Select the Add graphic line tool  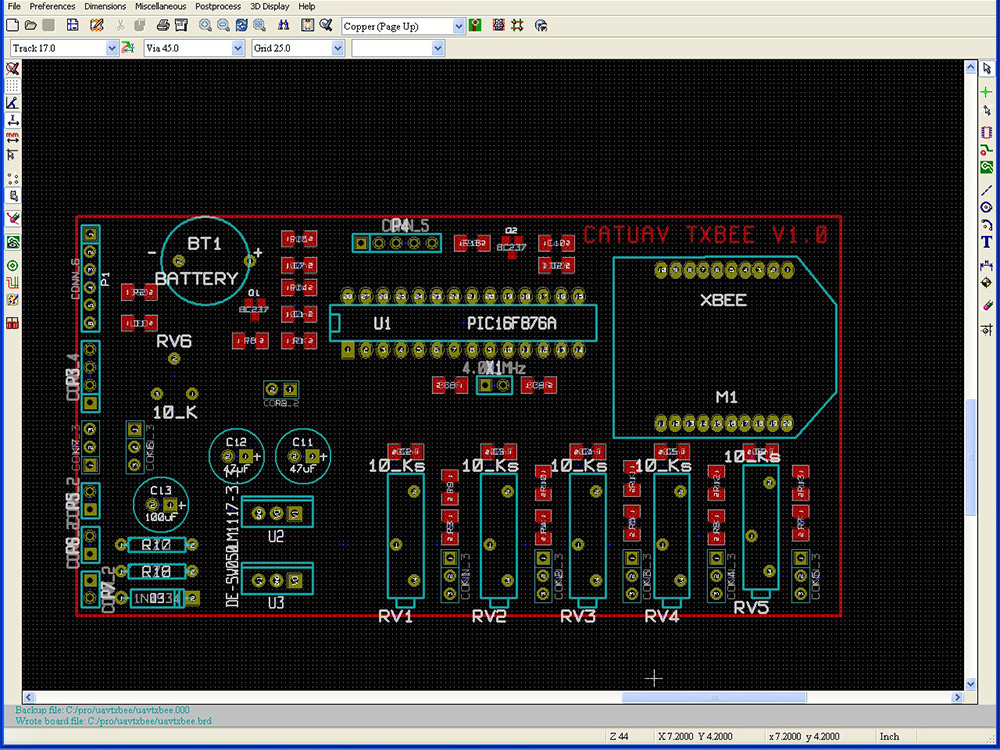(x=987, y=190)
